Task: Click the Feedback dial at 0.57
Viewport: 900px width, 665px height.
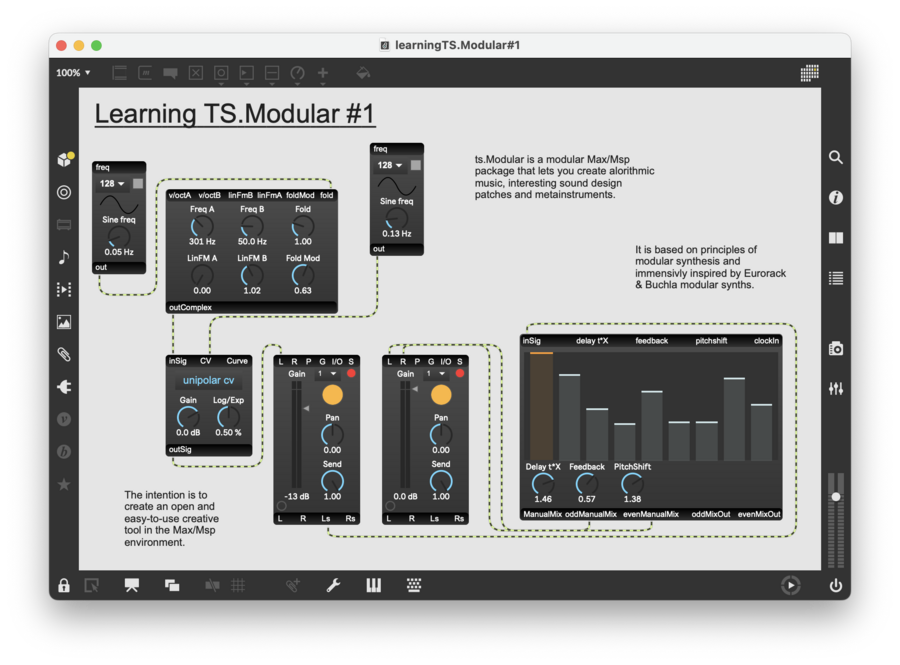Action: (x=587, y=484)
